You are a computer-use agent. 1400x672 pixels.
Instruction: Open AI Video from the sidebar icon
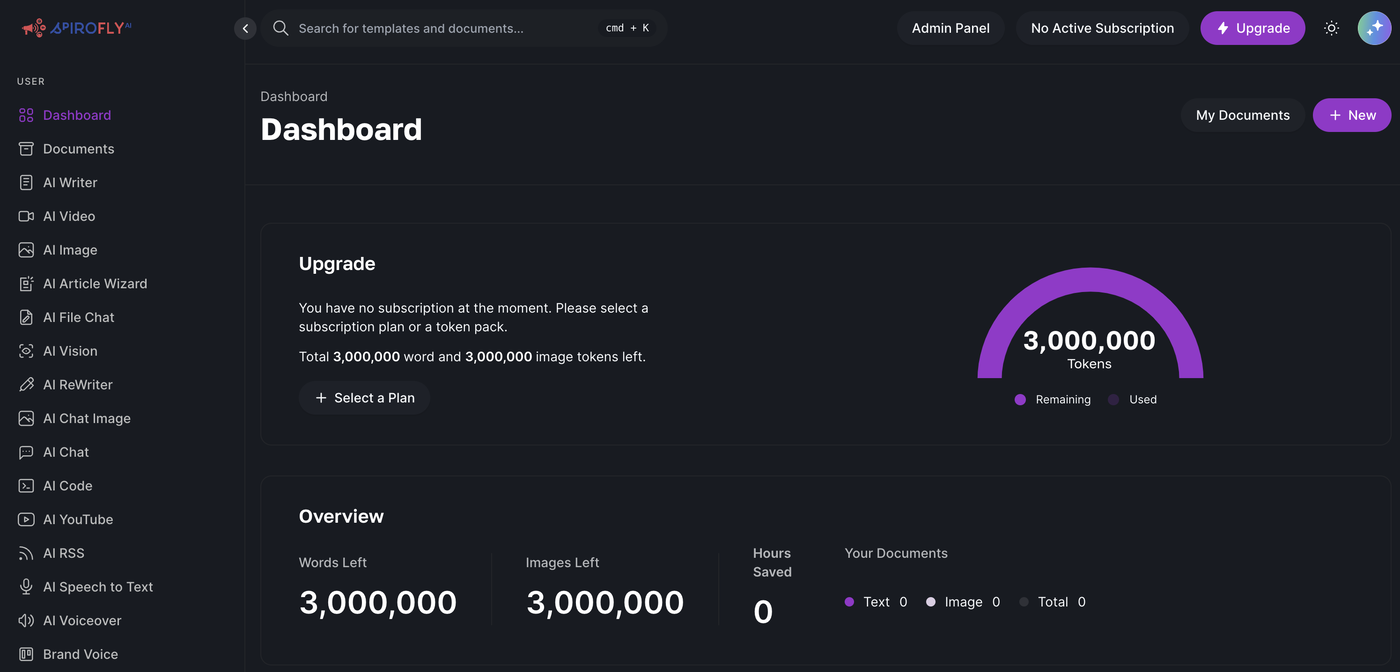pos(26,216)
